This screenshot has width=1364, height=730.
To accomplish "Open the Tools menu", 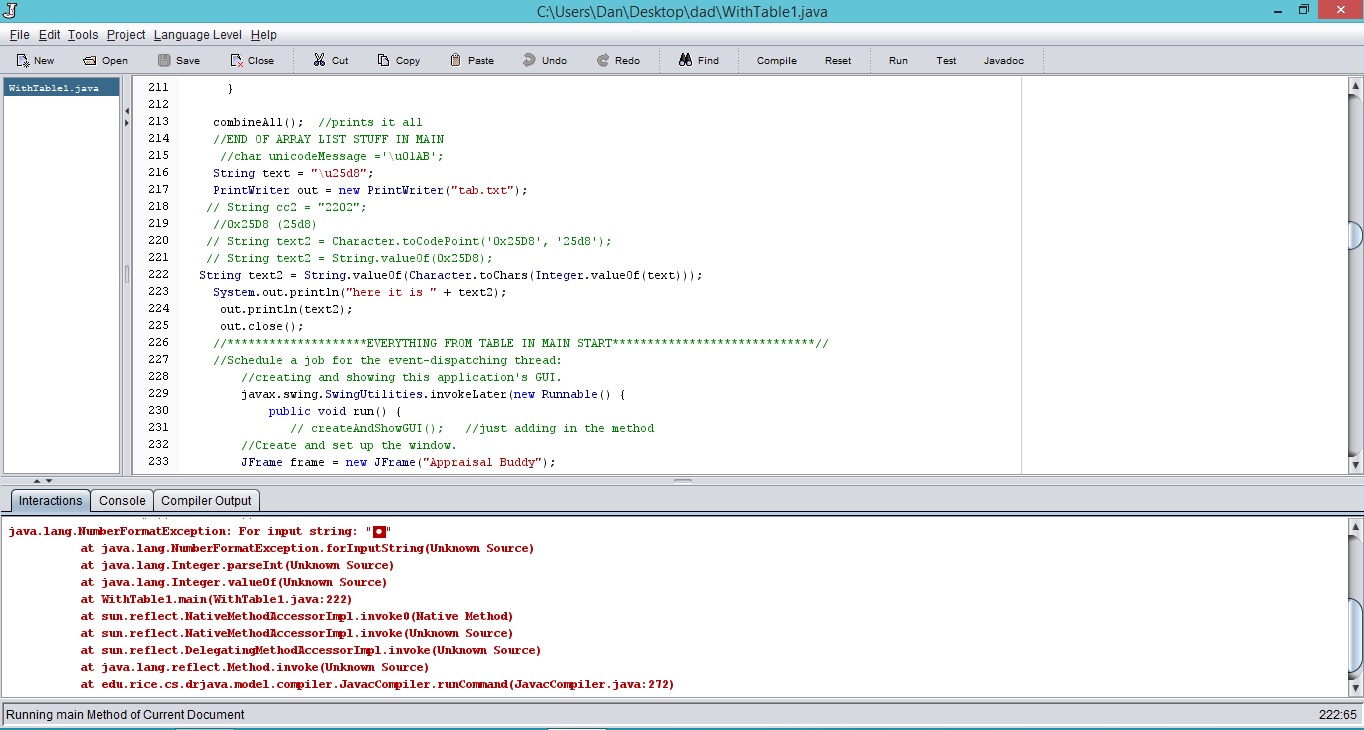I will tap(83, 35).
